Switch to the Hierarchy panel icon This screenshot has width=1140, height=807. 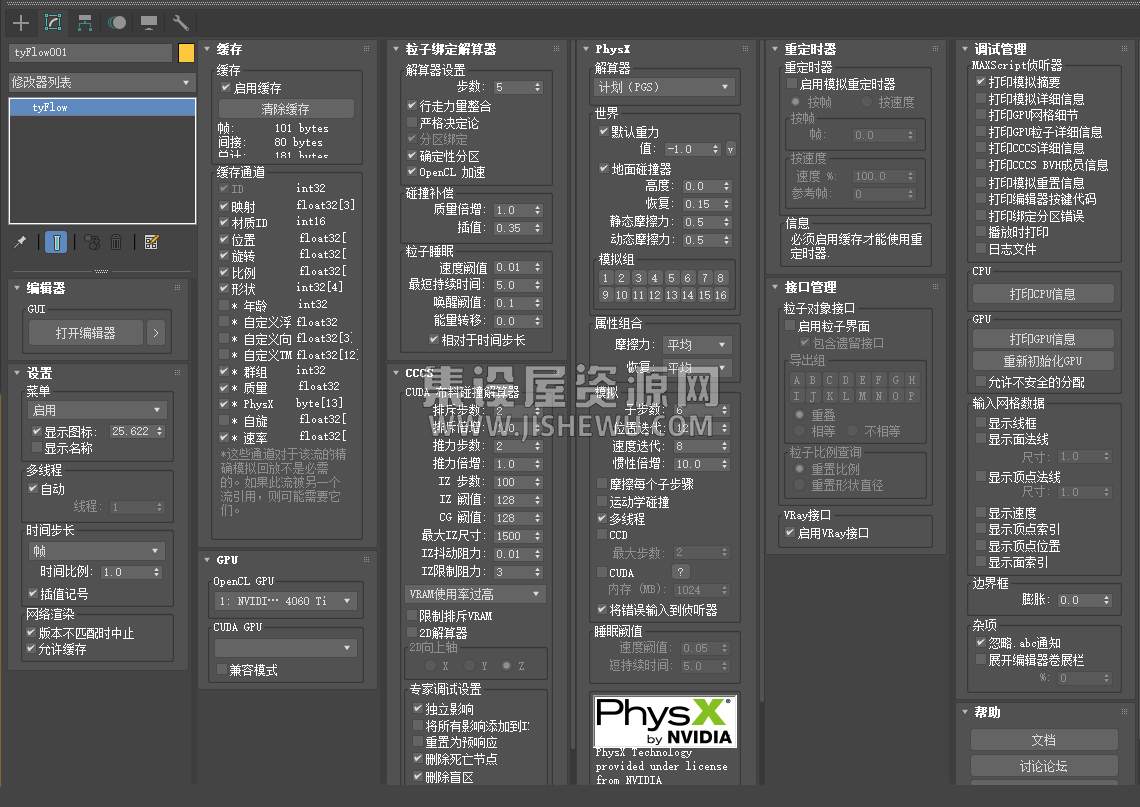pyautogui.click(x=85, y=22)
